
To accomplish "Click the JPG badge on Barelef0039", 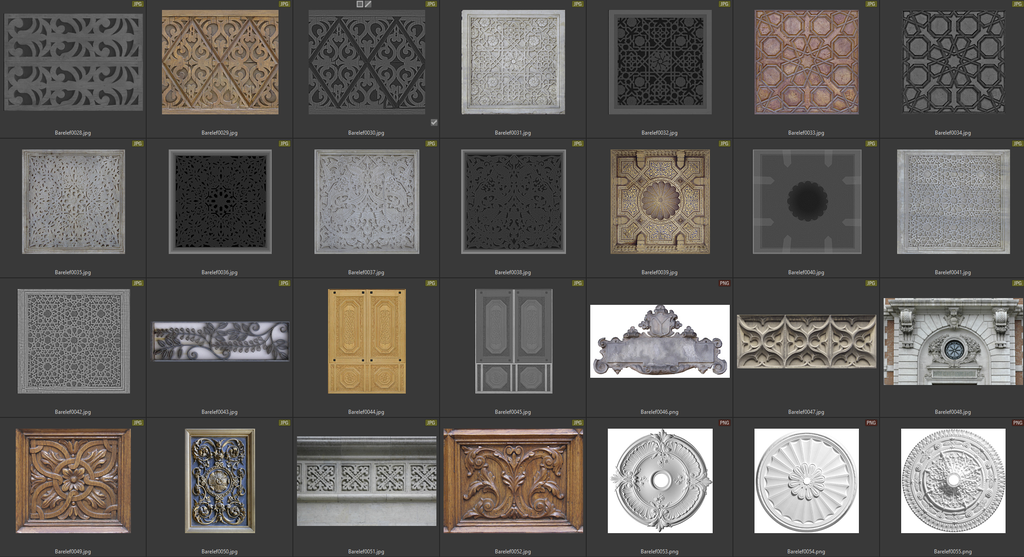I will click(x=724, y=144).
